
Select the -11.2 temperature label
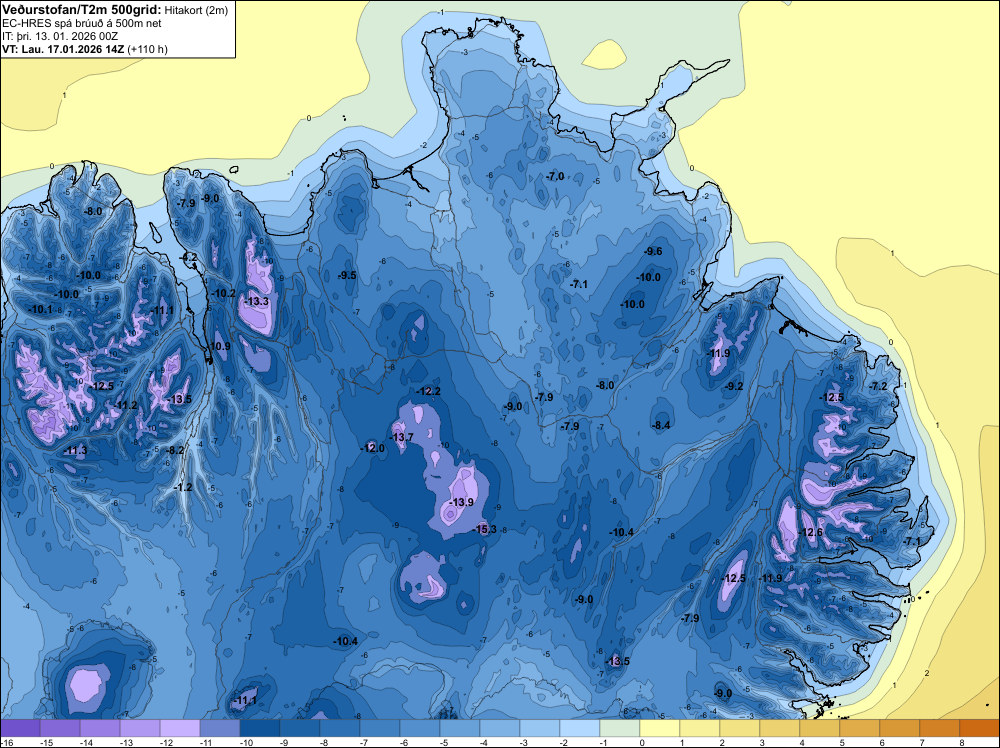pyautogui.click(x=126, y=406)
